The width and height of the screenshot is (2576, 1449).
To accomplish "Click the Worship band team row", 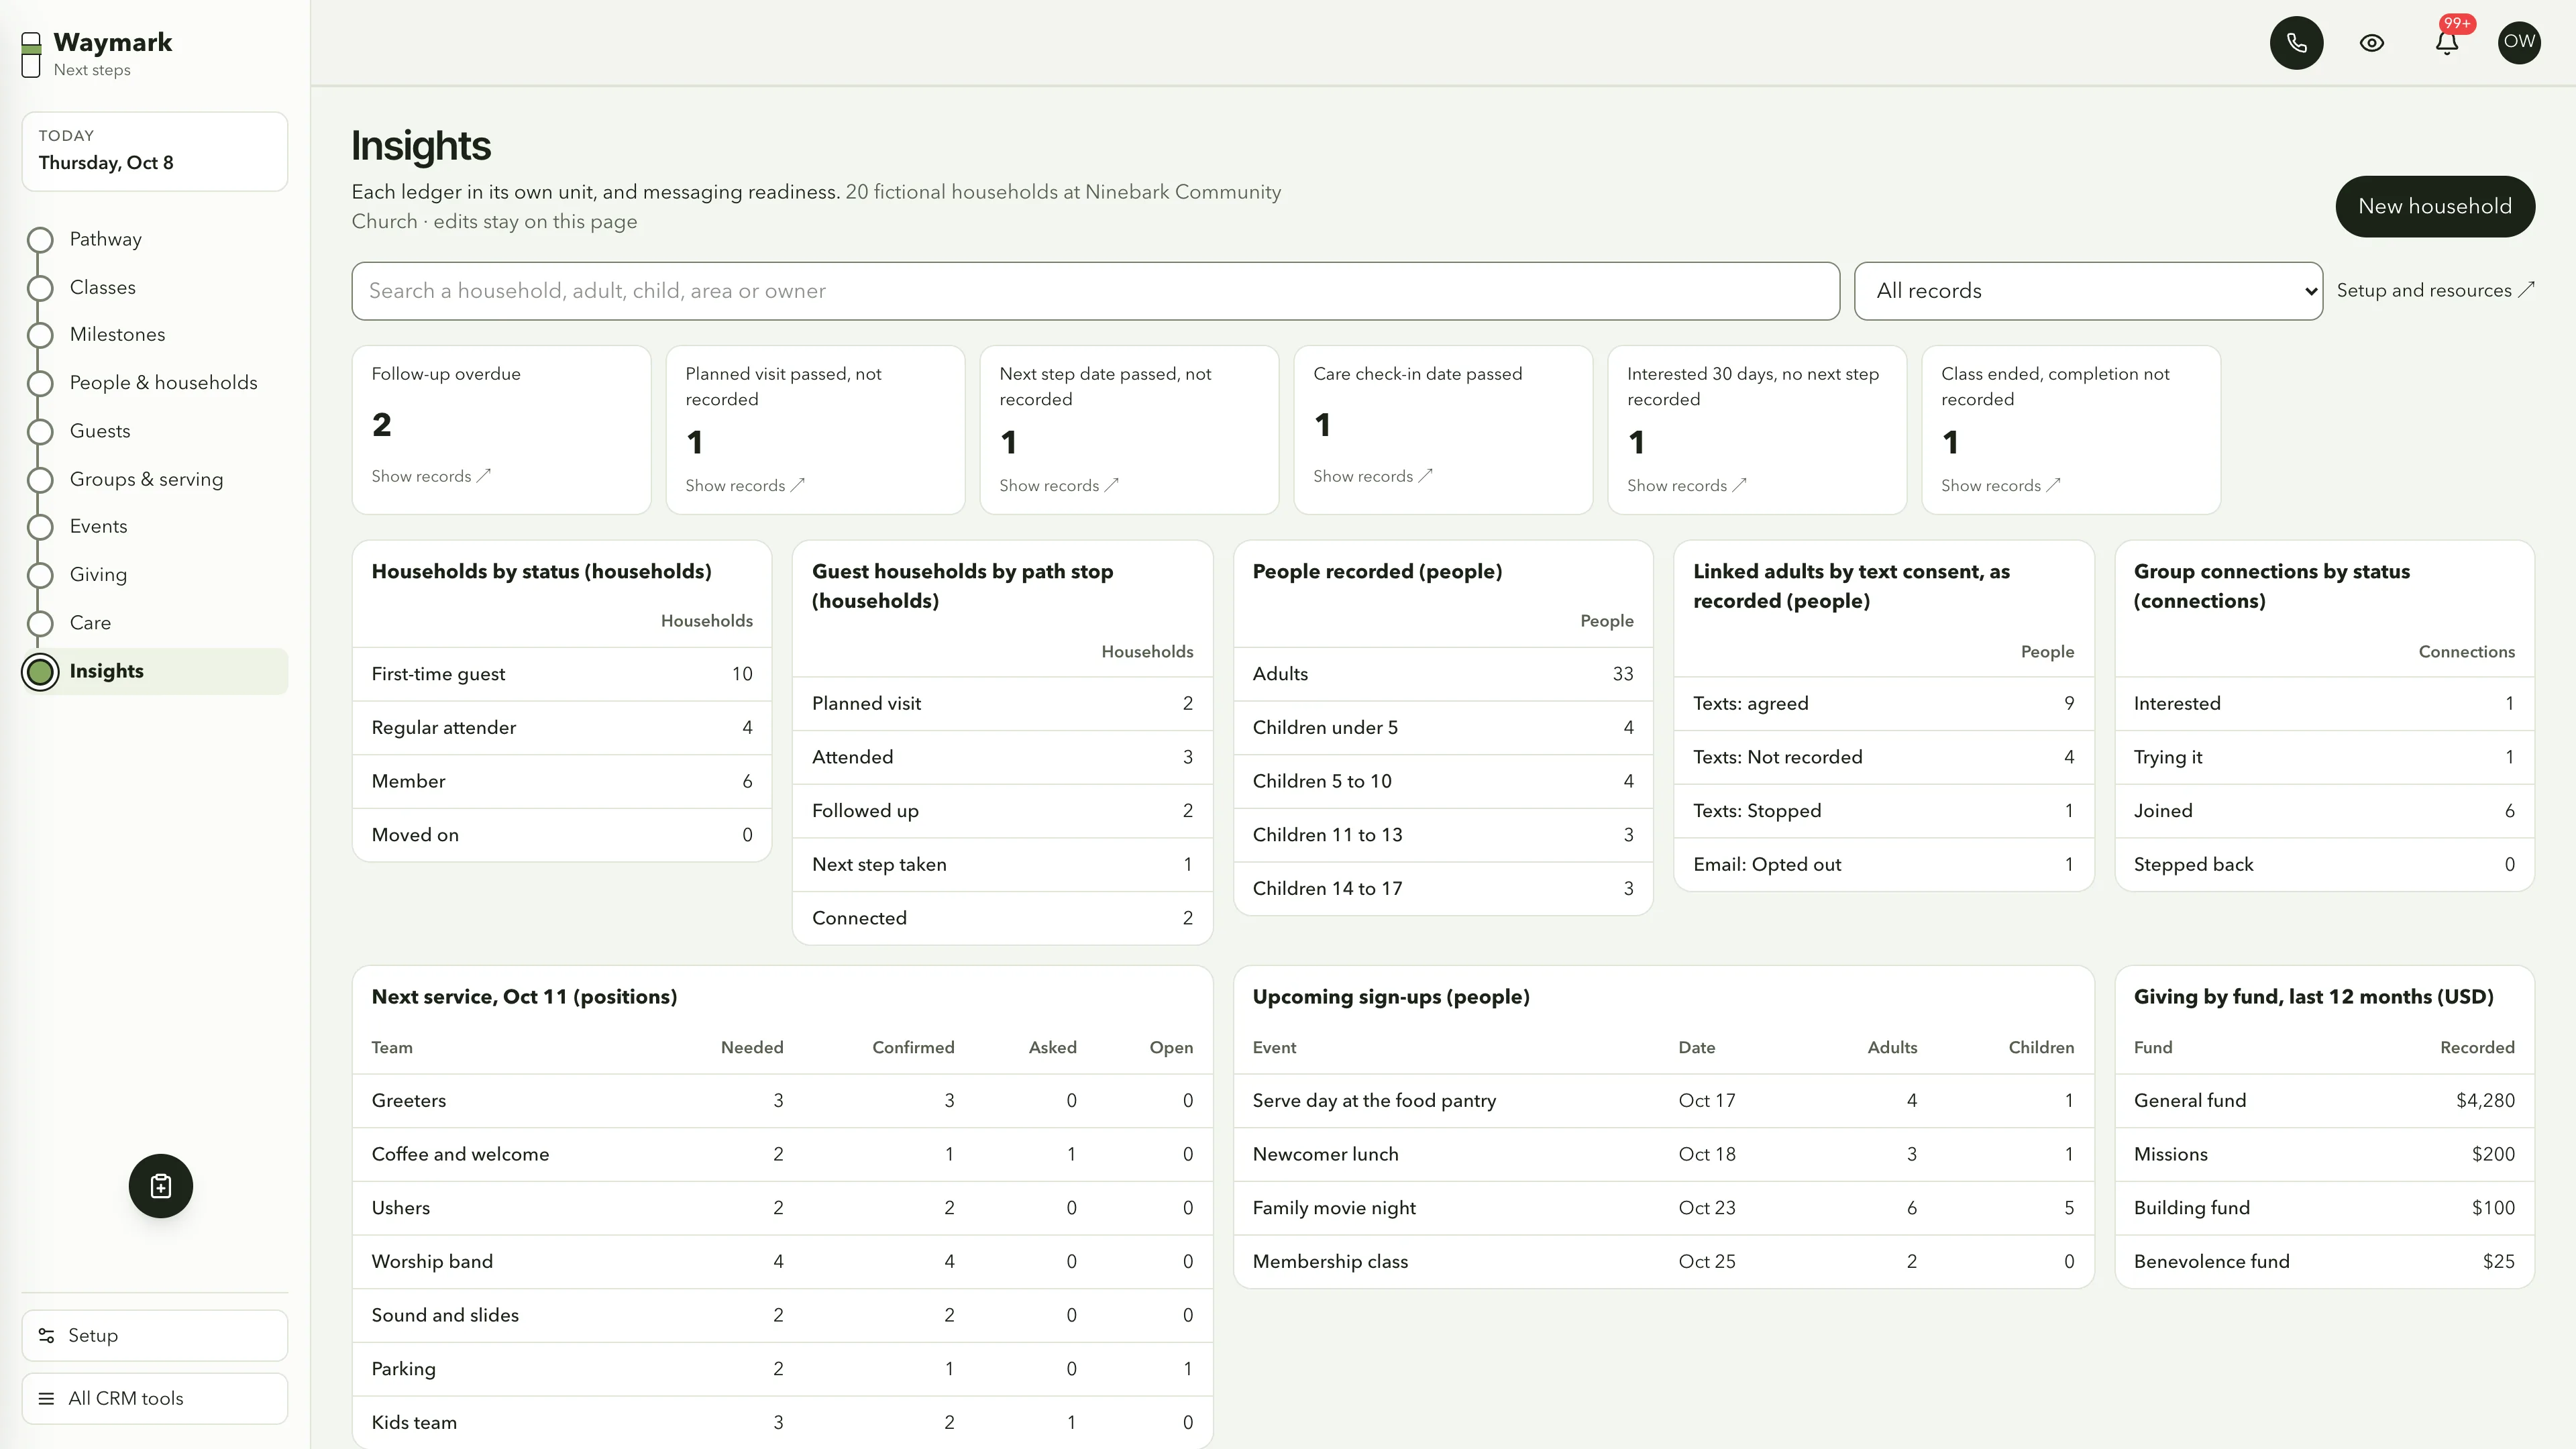I will (782, 1262).
